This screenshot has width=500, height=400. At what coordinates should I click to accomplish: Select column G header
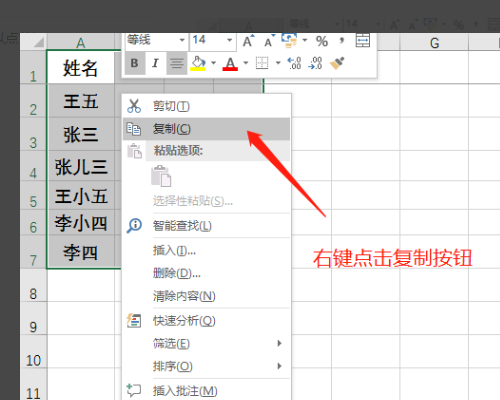tap(434, 43)
